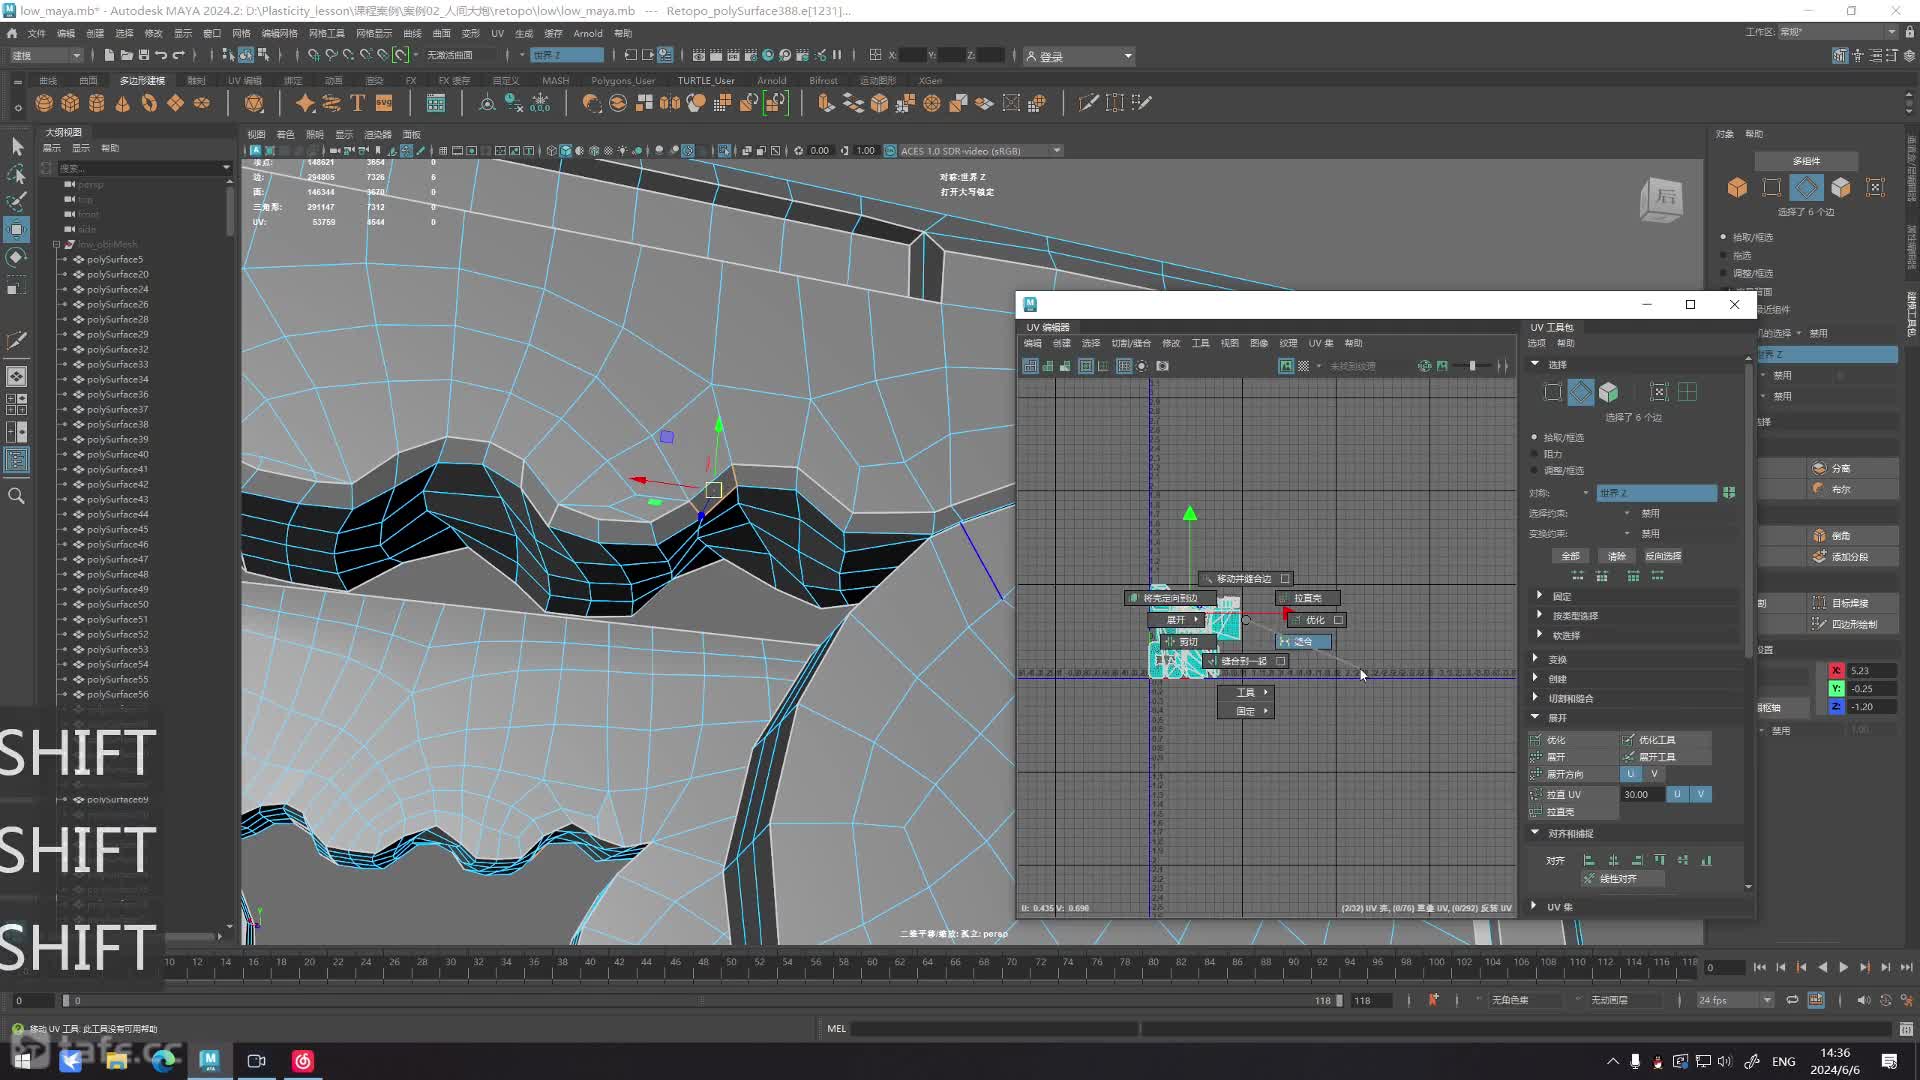Click align left icon in UV Toolkit
1920x1080 pixels.
coord(1588,860)
